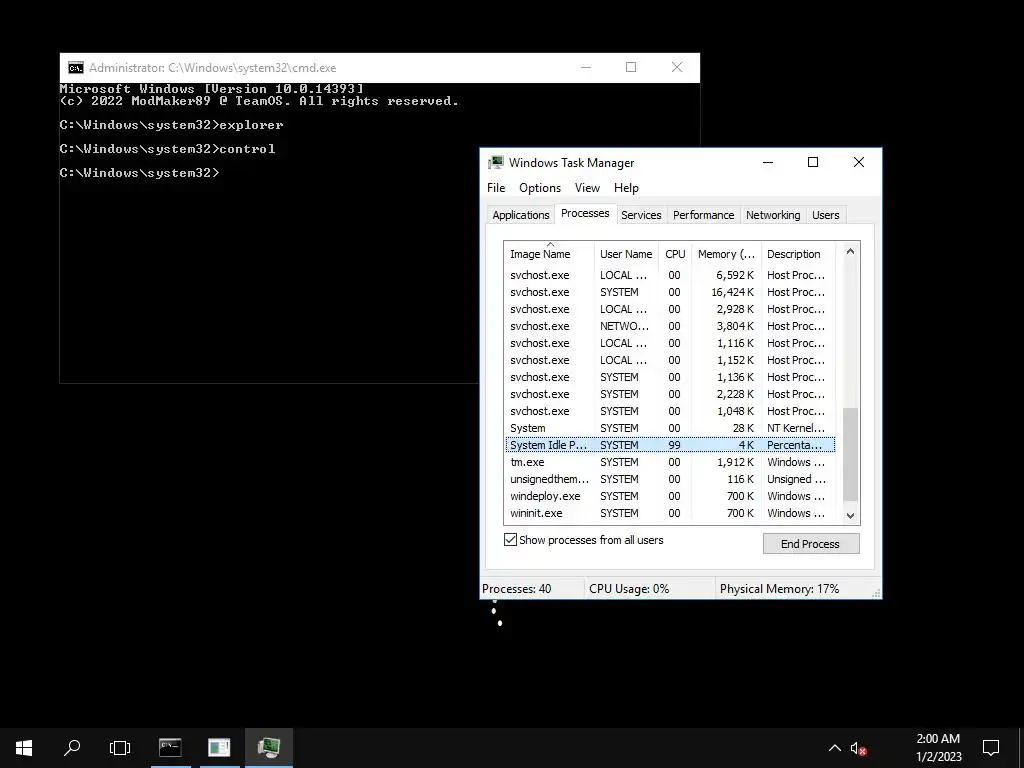Uncheck Show processes from all users
1024x768 pixels.
(x=511, y=540)
